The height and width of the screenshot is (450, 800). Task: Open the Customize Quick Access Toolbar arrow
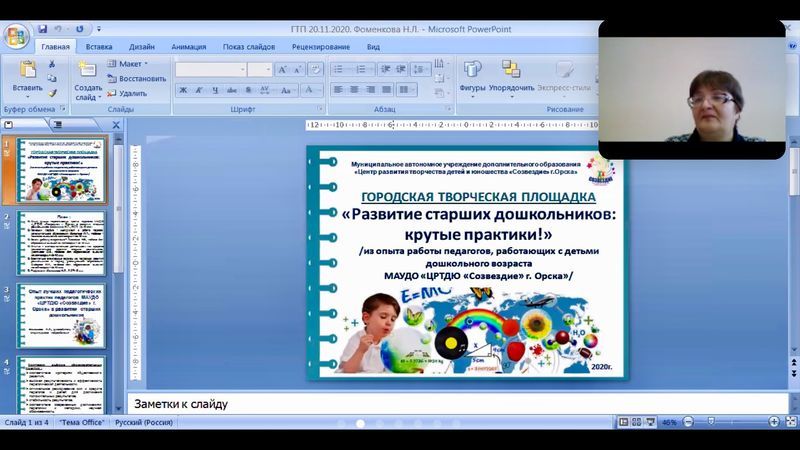[99, 29]
